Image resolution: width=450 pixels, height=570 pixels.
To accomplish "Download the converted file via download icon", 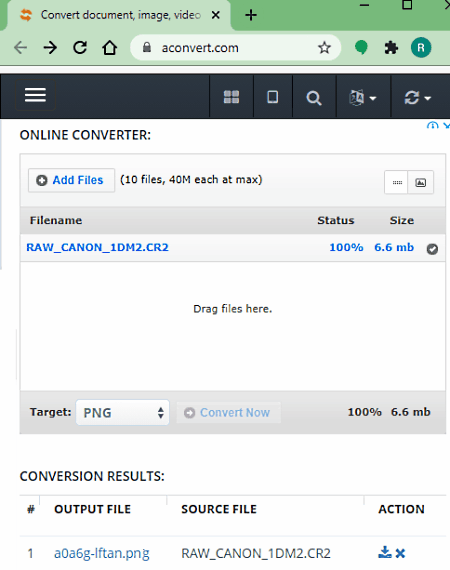I will point(385,553).
